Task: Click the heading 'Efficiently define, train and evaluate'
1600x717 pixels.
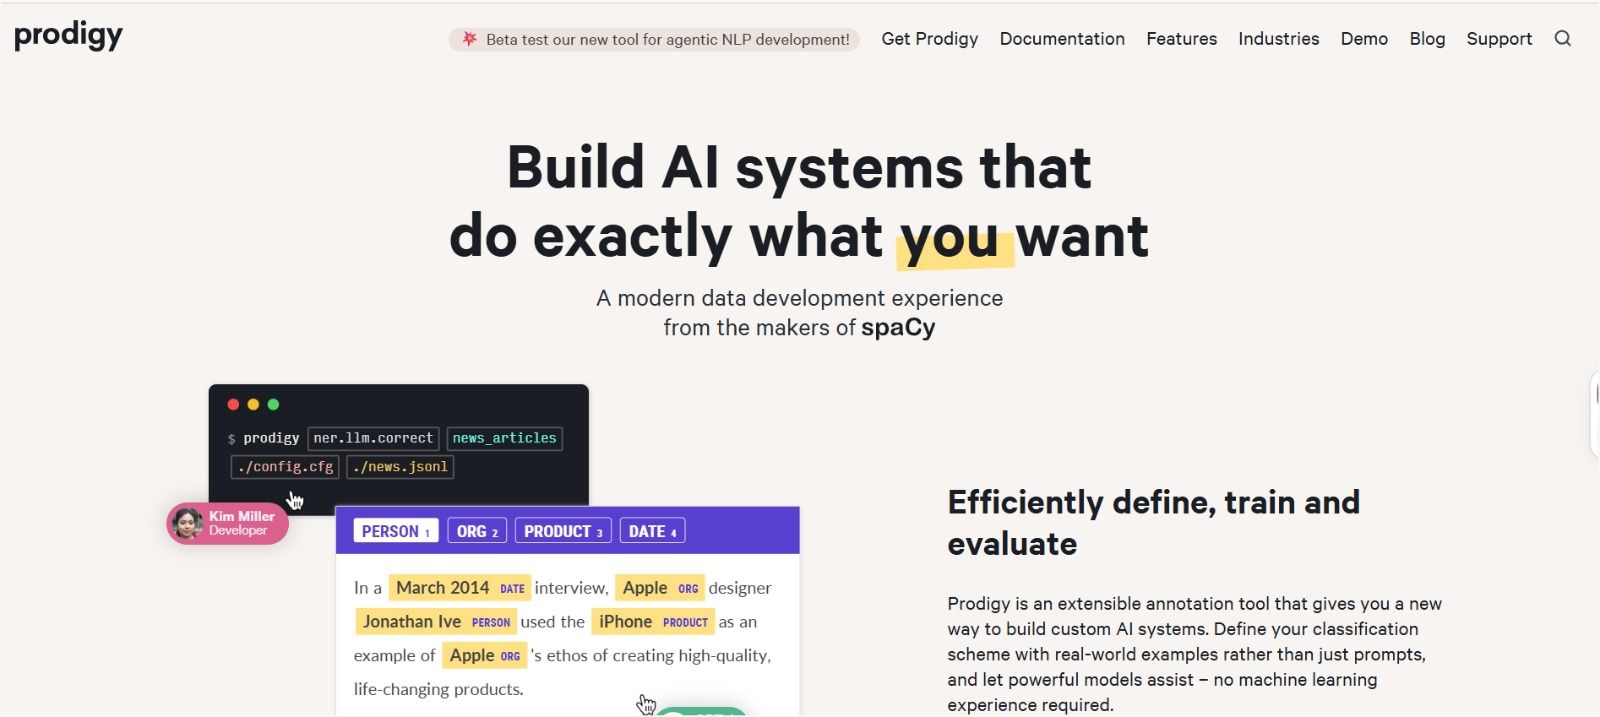Action: click(x=1154, y=523)
